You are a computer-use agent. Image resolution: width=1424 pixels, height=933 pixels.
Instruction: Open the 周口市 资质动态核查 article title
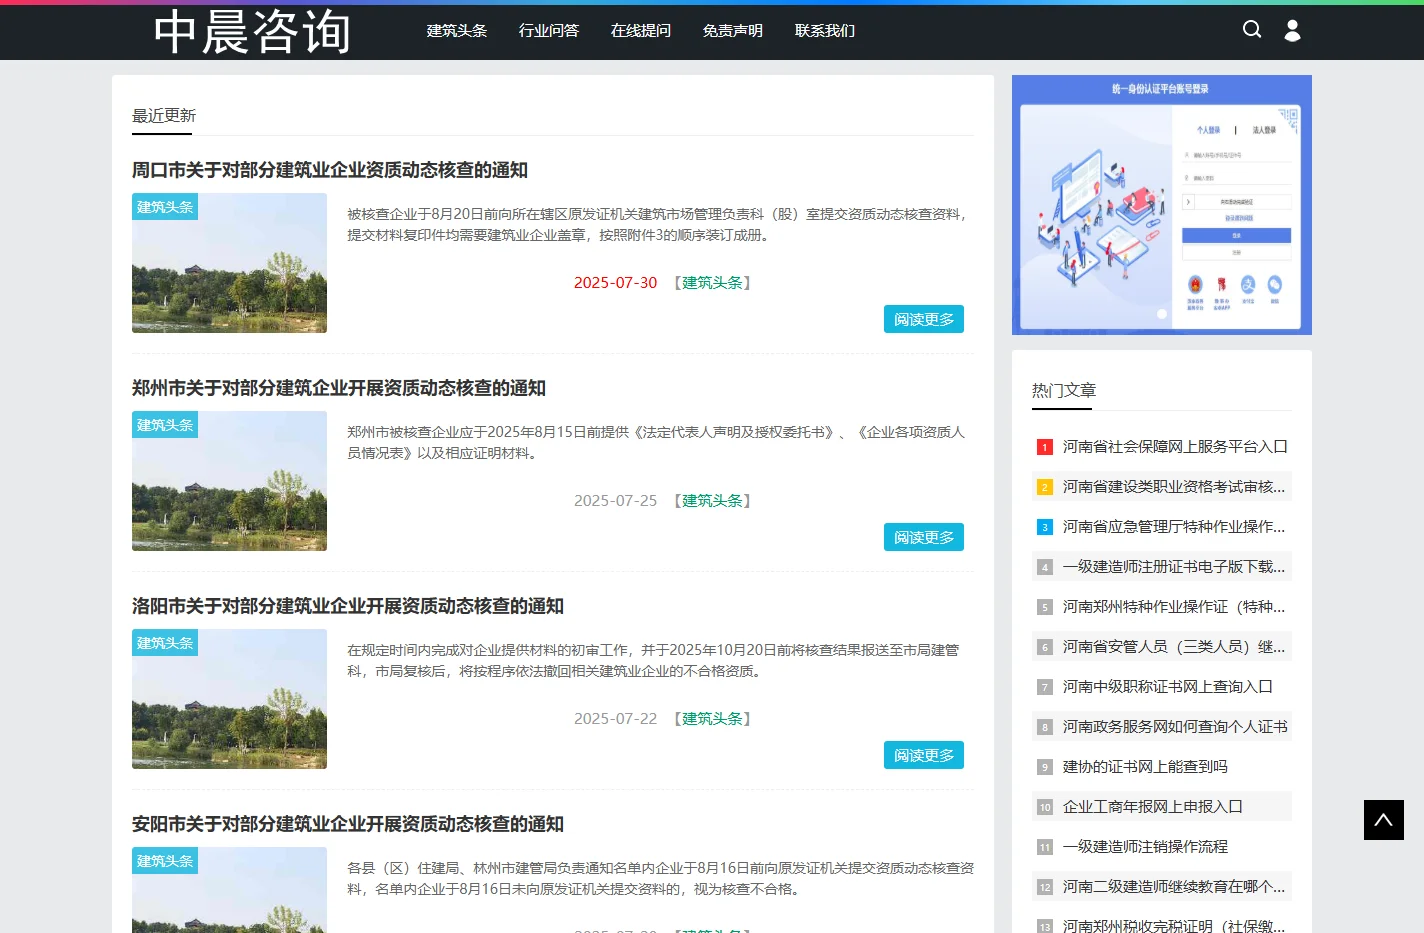tap(330, 170)
